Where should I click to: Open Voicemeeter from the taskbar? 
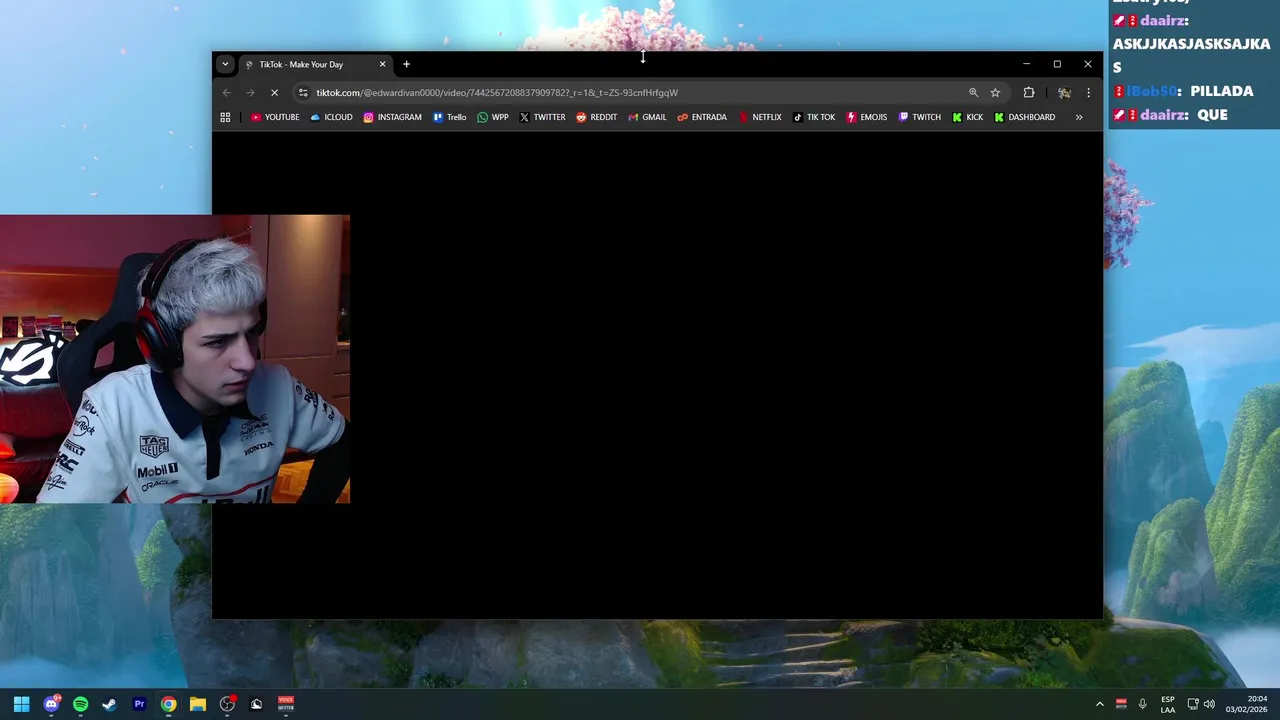tap(286, 704)
